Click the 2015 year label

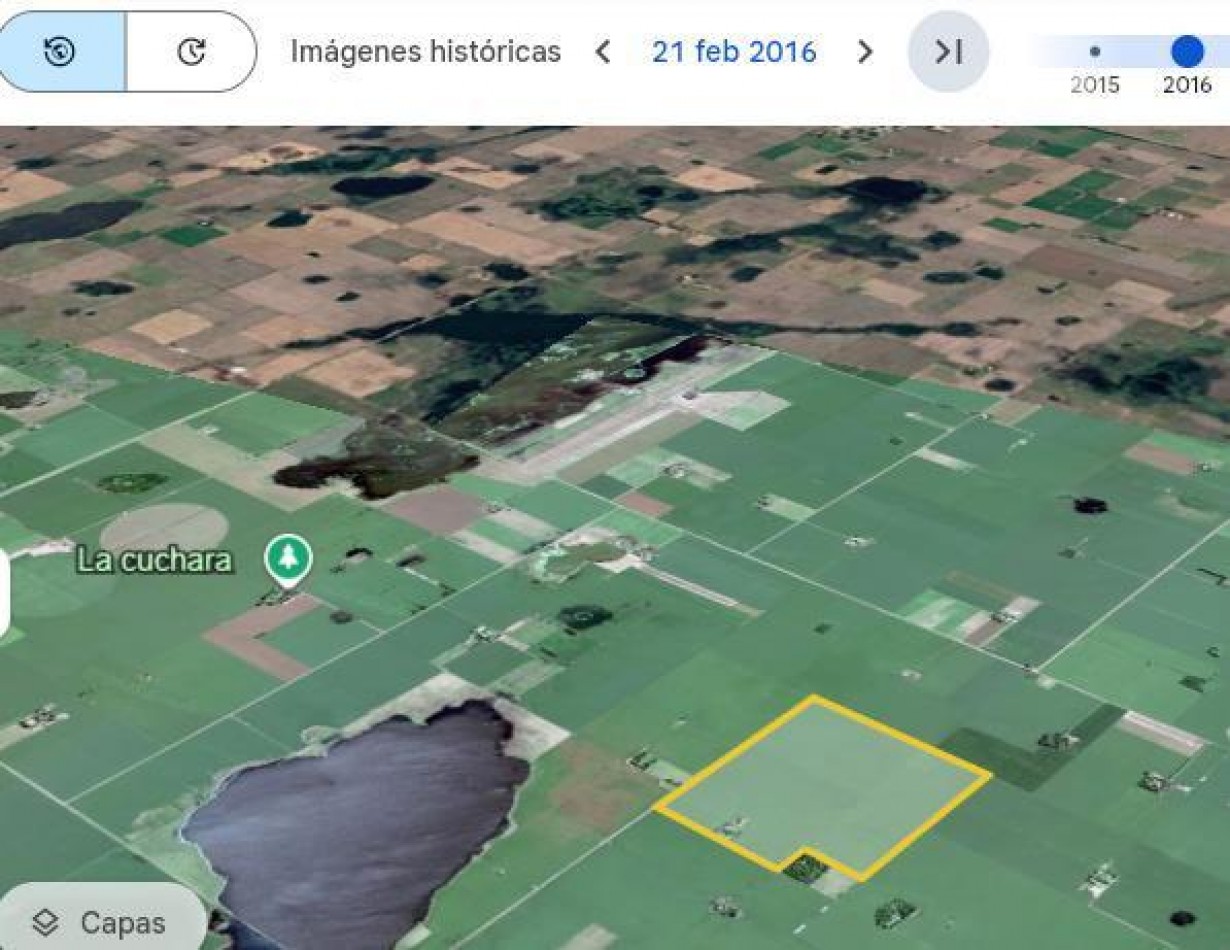pyautogui.click(x=1095, y=85)
